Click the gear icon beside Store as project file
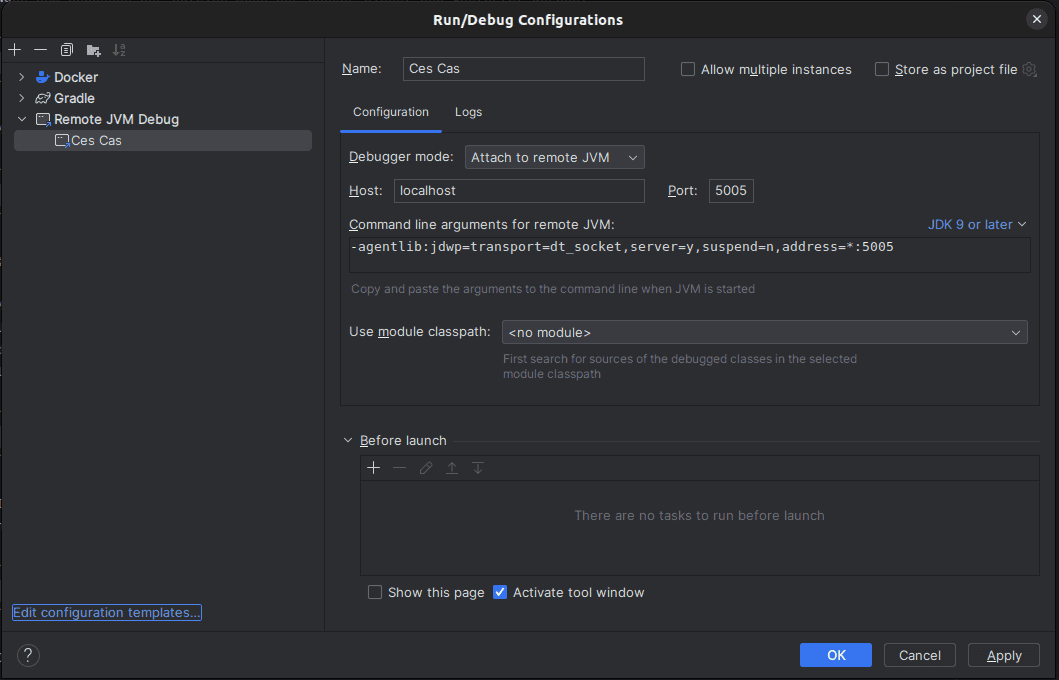 (x=1029, y=69)
